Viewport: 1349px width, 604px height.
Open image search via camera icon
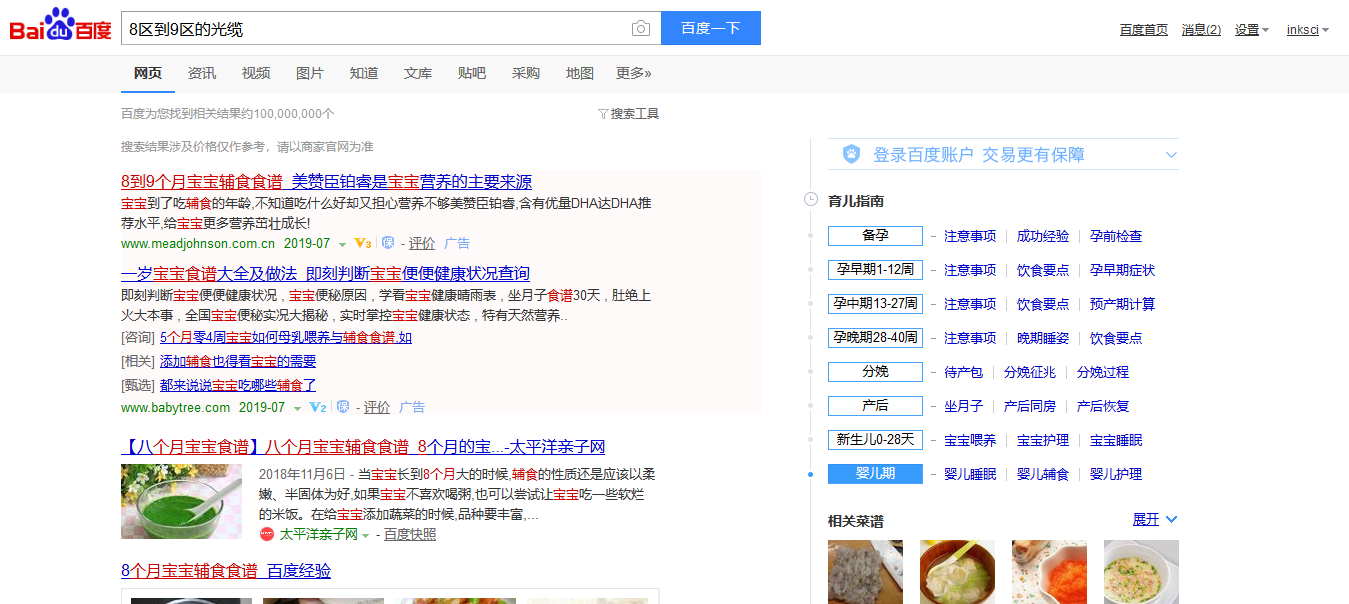(641, 29)
